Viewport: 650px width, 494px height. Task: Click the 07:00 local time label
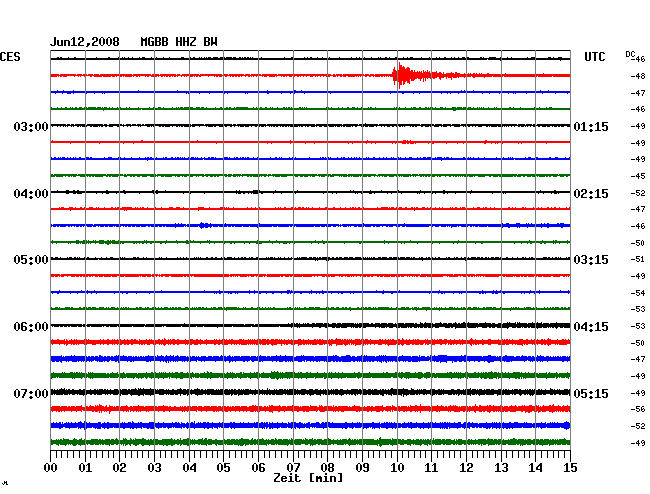(31, 393)
